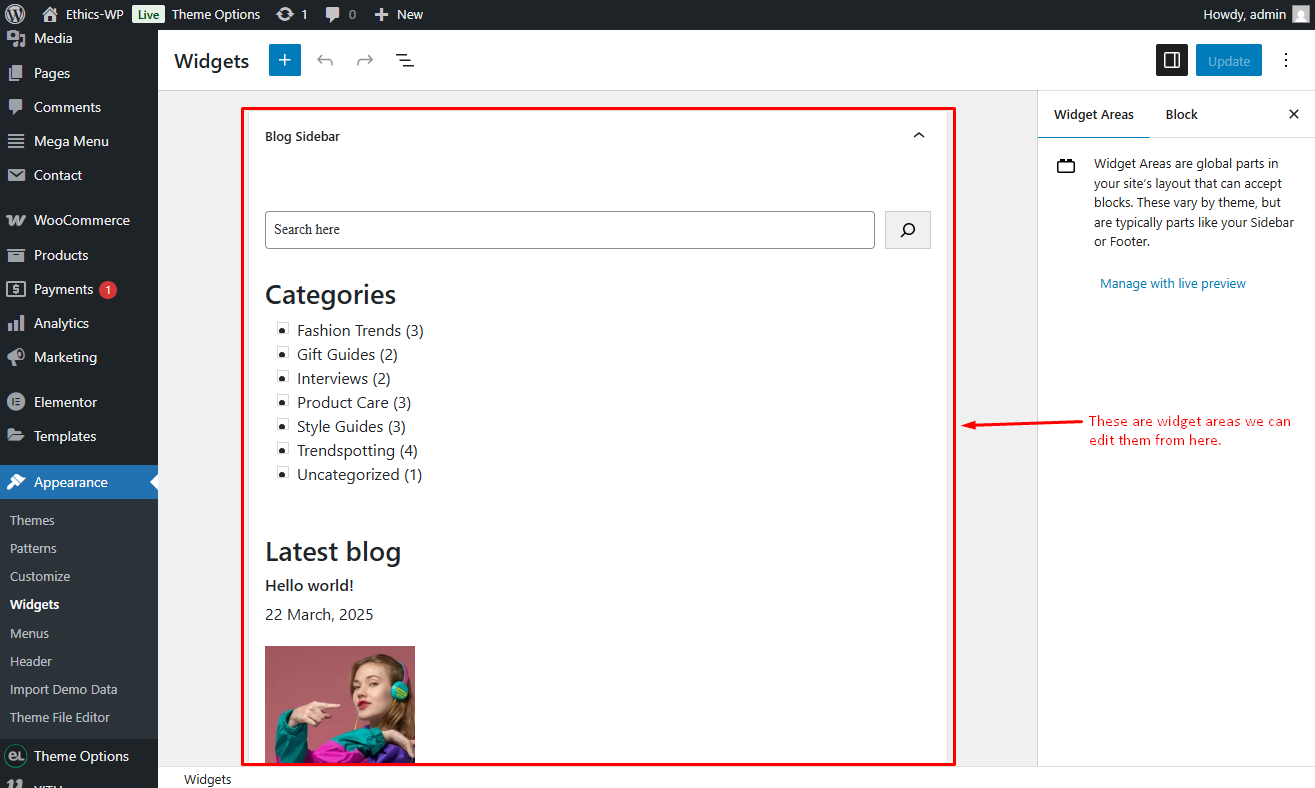Click the Undo arrow icon
The image size is (1315, 788).
pos(325,60)
